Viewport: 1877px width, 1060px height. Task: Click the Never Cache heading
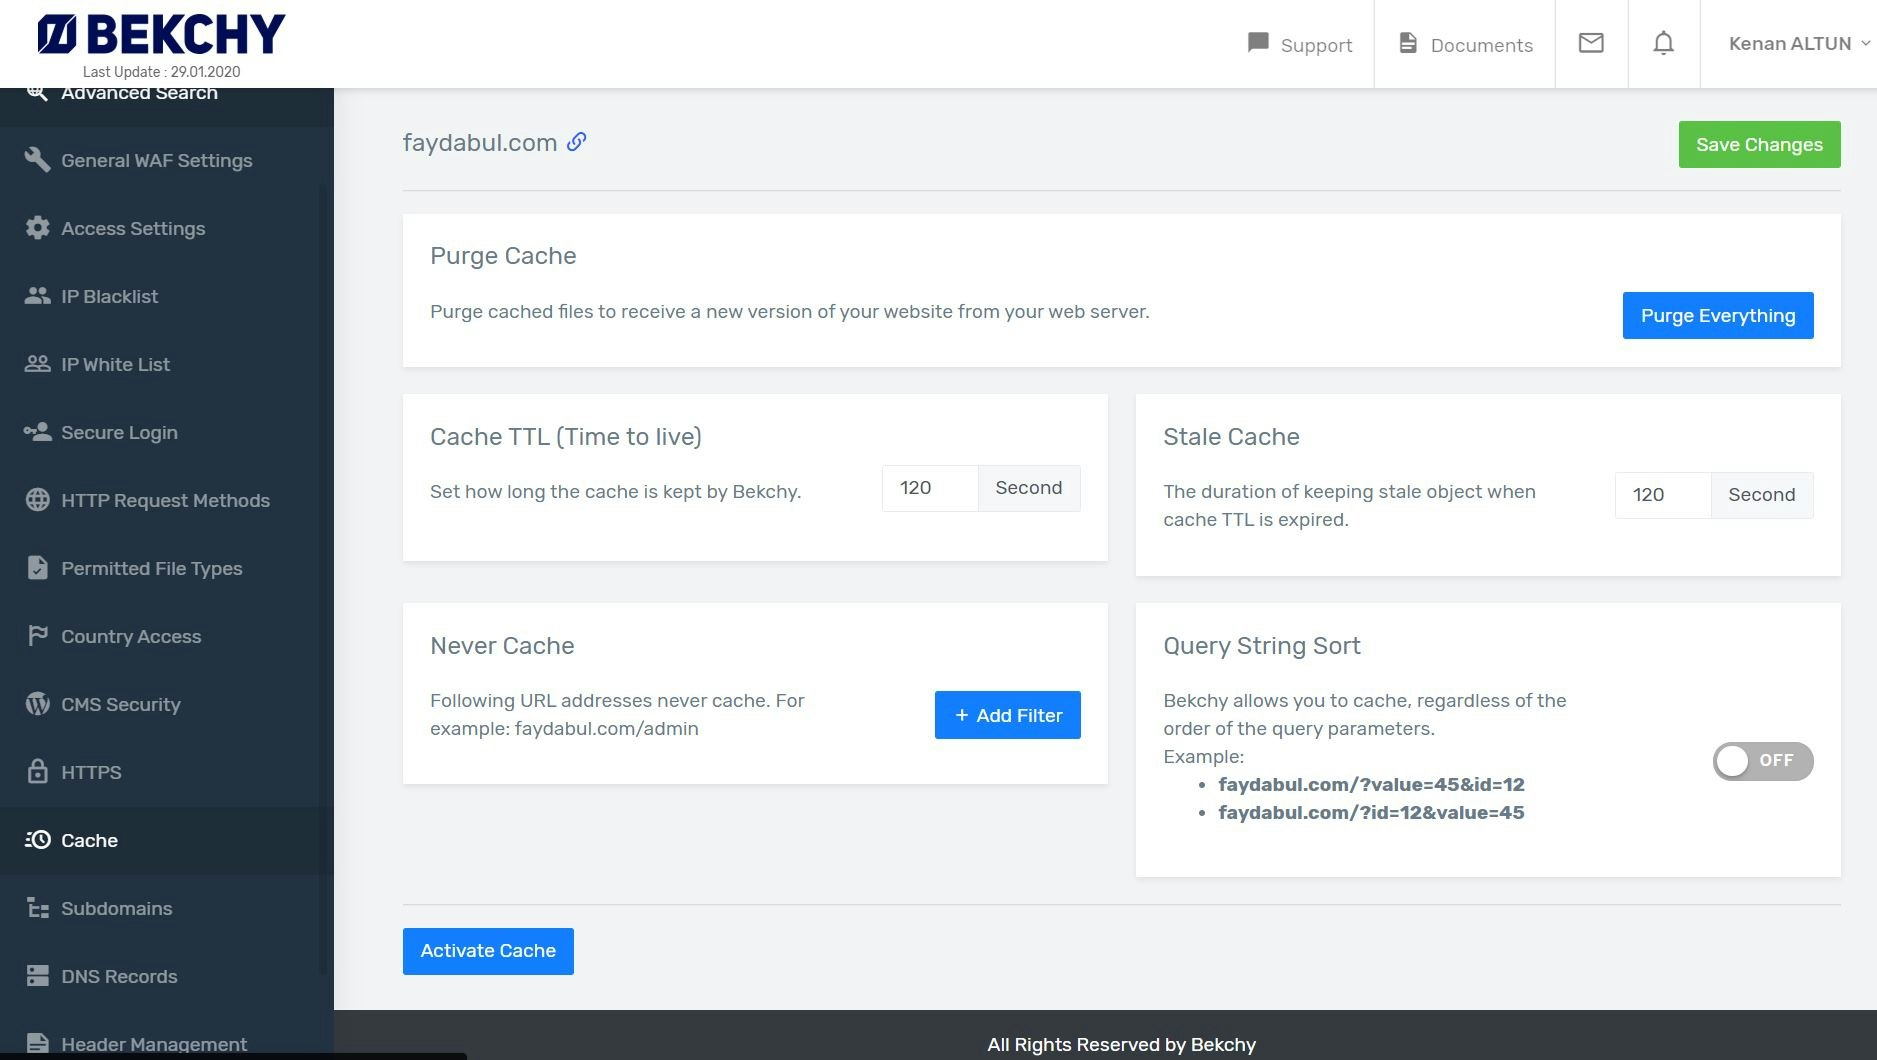click(502, 646)
